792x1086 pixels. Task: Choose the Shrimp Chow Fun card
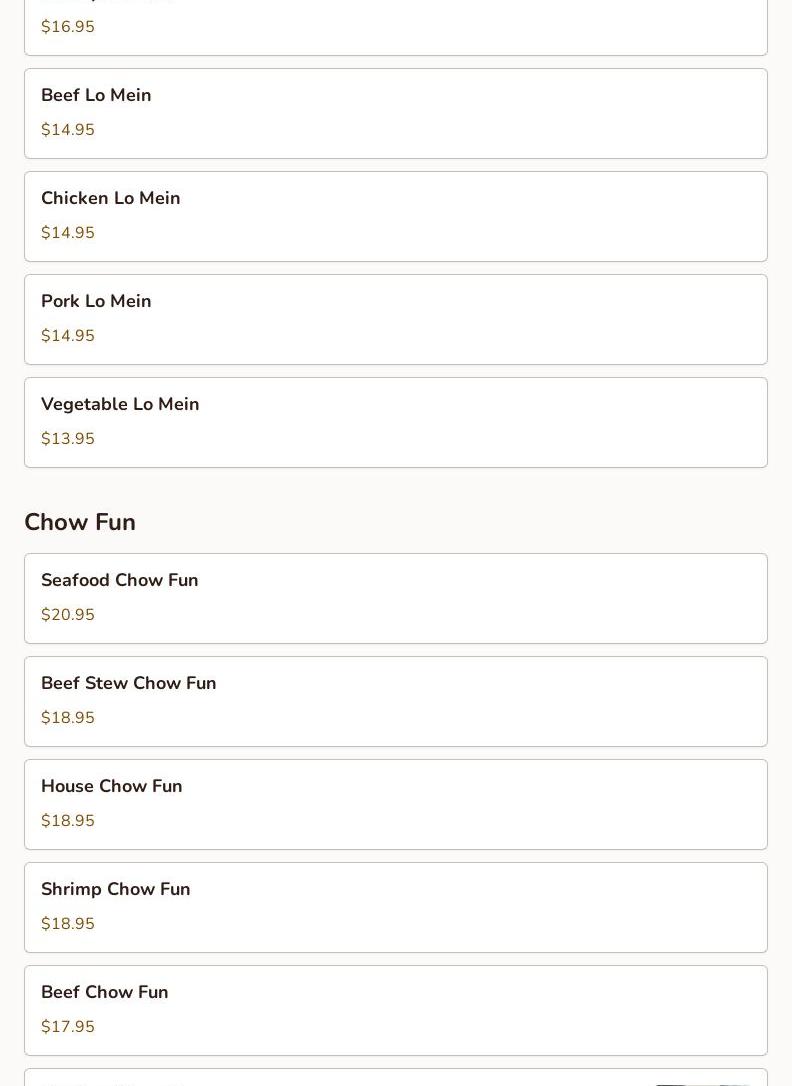point(396,907)
